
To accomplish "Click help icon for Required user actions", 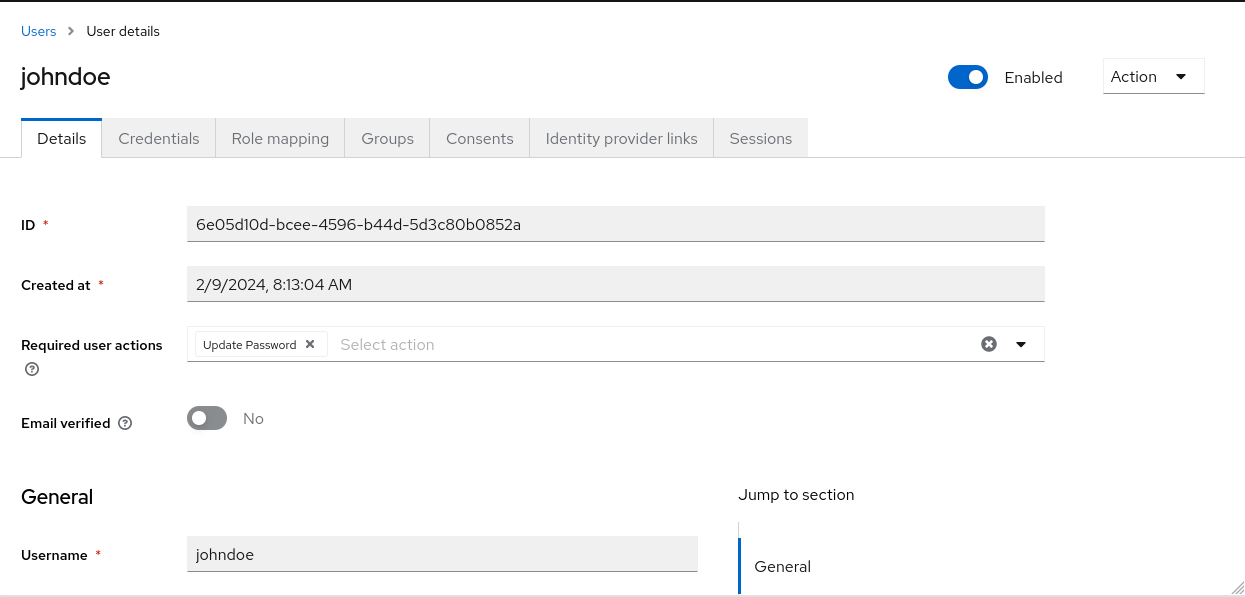I will click(32, 369).
